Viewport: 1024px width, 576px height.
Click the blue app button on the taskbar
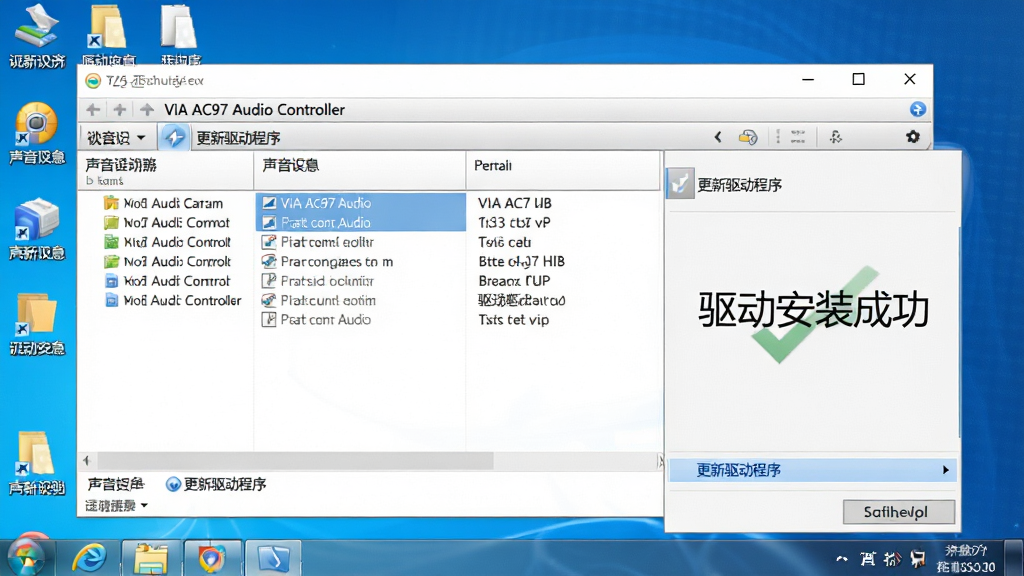click(x=273, y=559)
